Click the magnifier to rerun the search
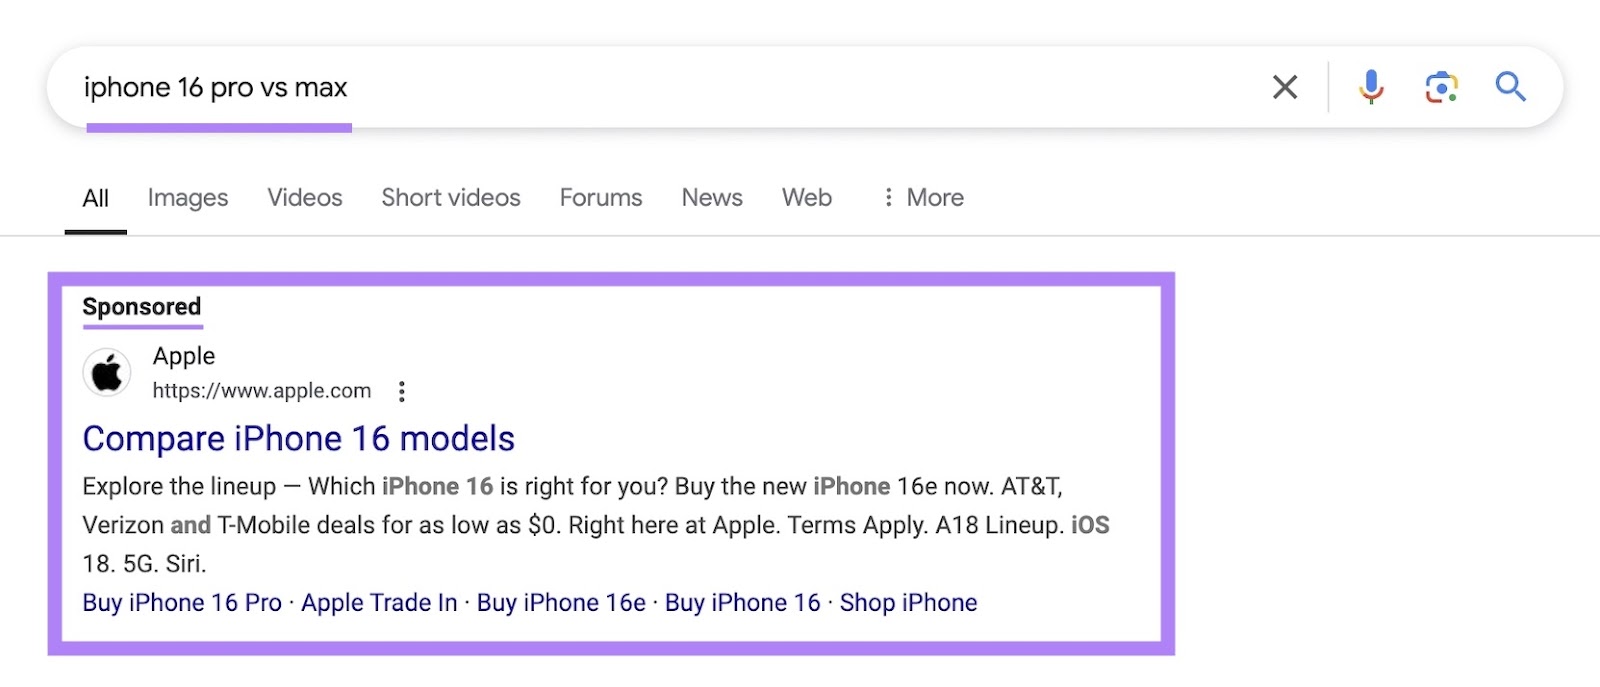This screenshot has height=687, width=1600. [x=1510, y=87]
